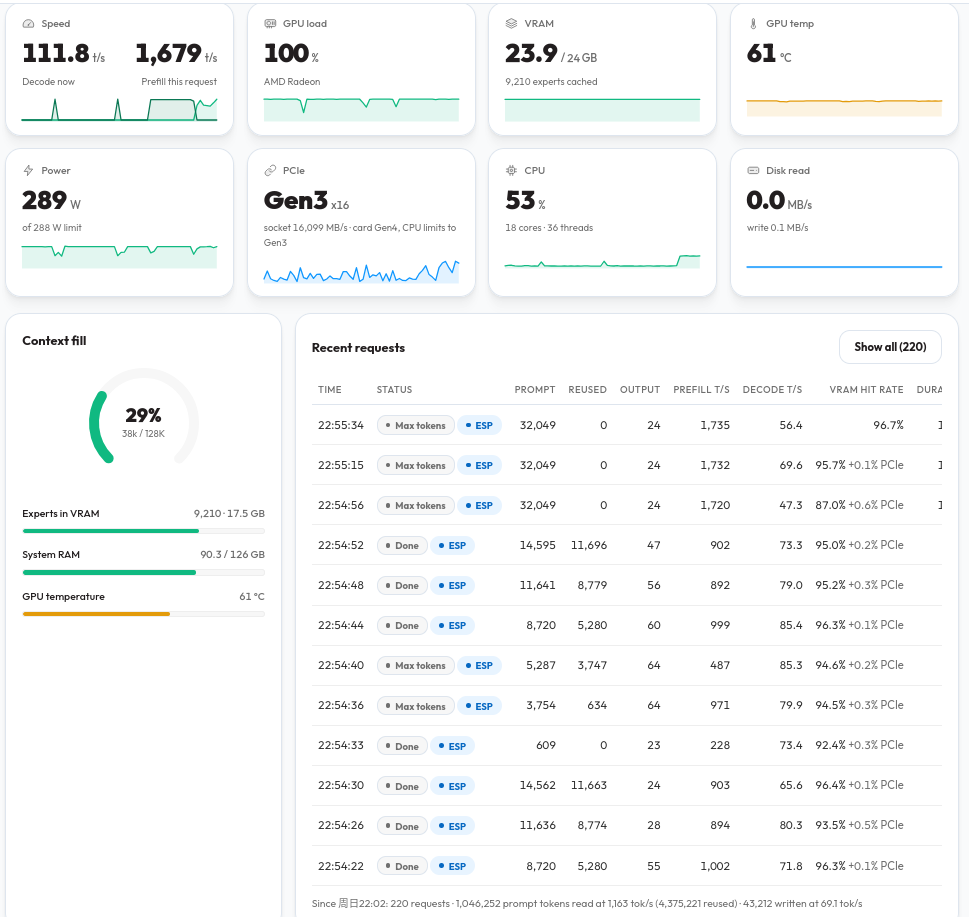The height and width of the screenshot is (917, 969).
Task: Click the Max tokens badge in the 22:54:40 row
Action: pyautogui.click(x=415, y=666)
